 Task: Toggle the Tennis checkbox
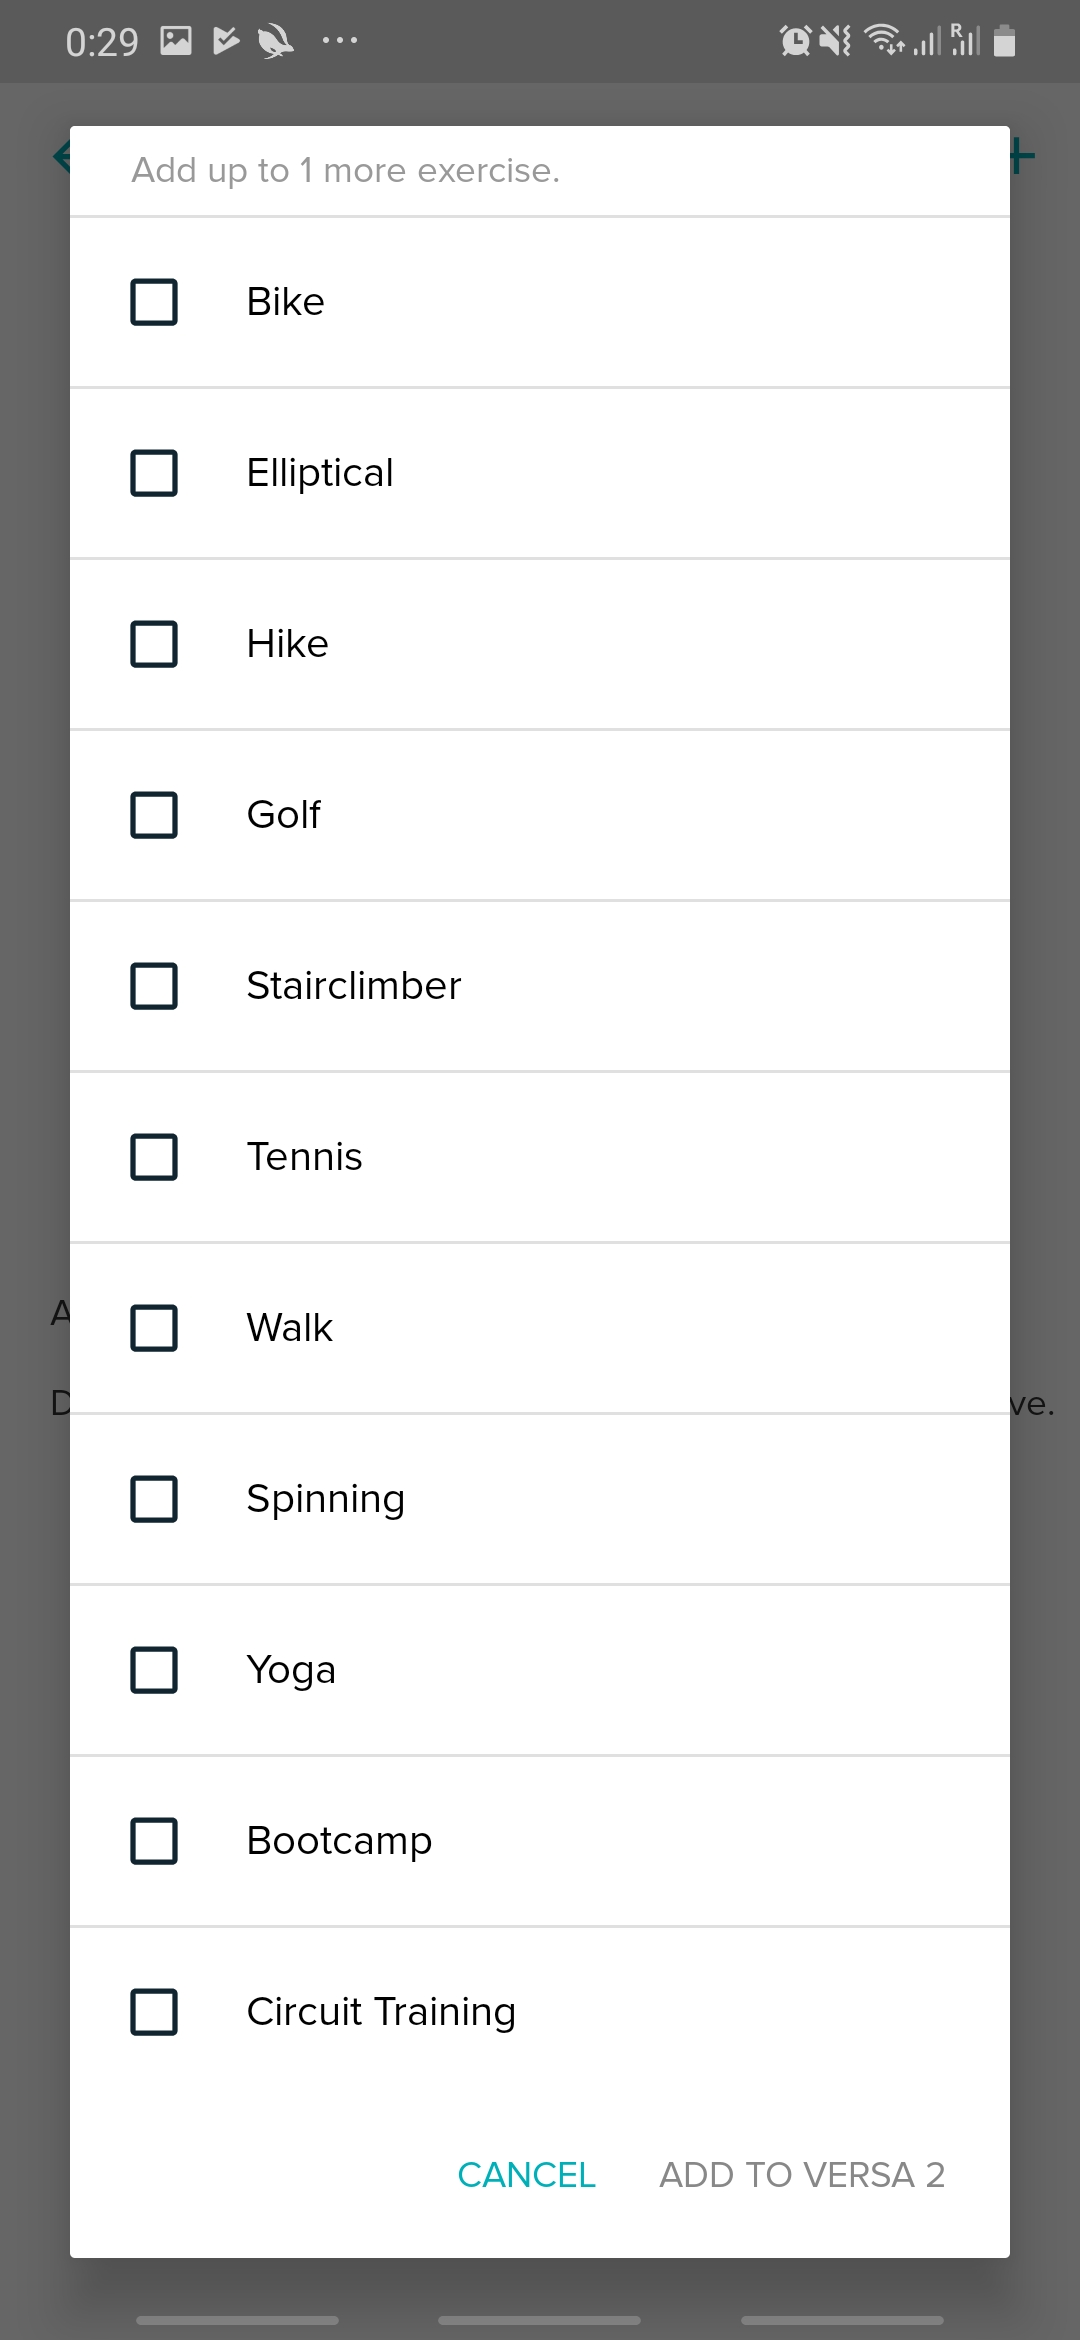tap(154, 1157)
